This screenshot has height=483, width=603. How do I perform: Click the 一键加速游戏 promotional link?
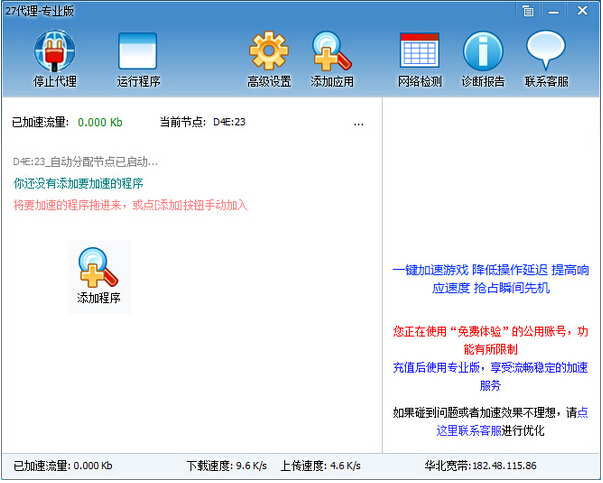[491, 278]
